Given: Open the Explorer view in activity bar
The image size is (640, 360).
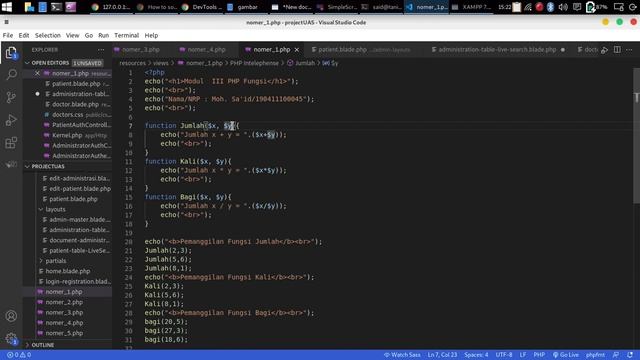Looking at the screenshot, I should point(11,53).
